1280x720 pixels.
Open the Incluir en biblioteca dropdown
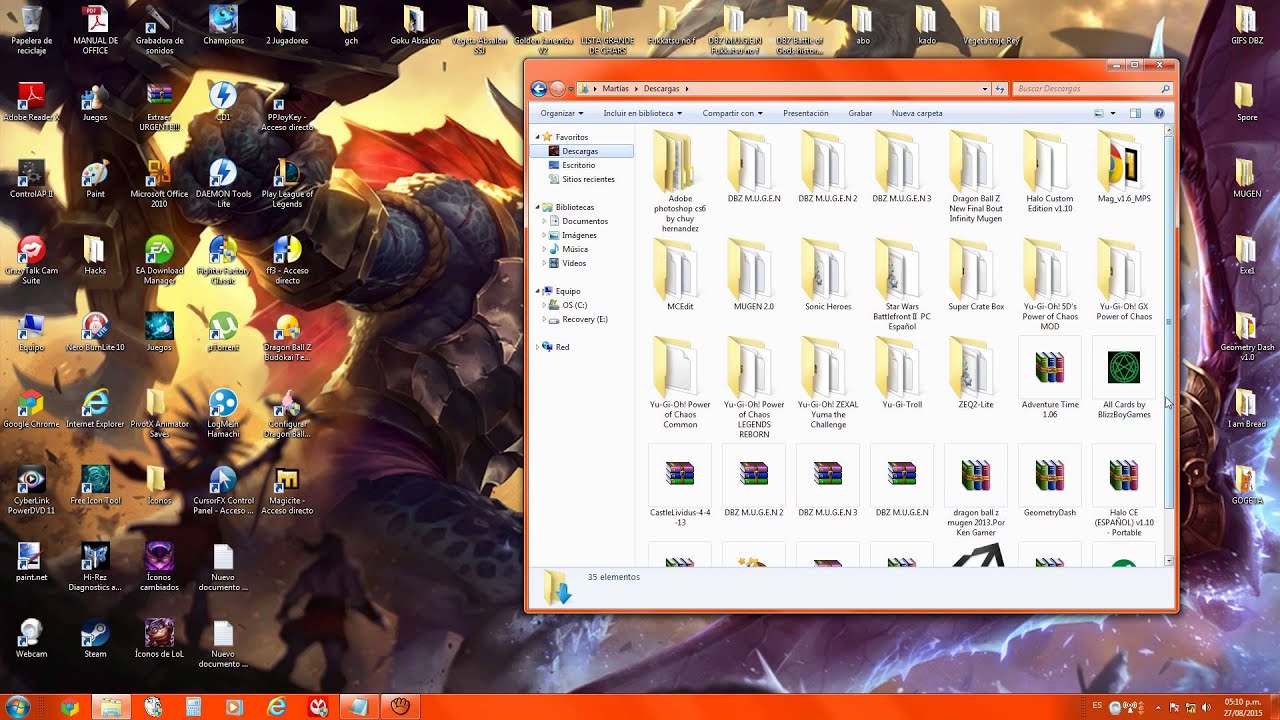[643, 113]
